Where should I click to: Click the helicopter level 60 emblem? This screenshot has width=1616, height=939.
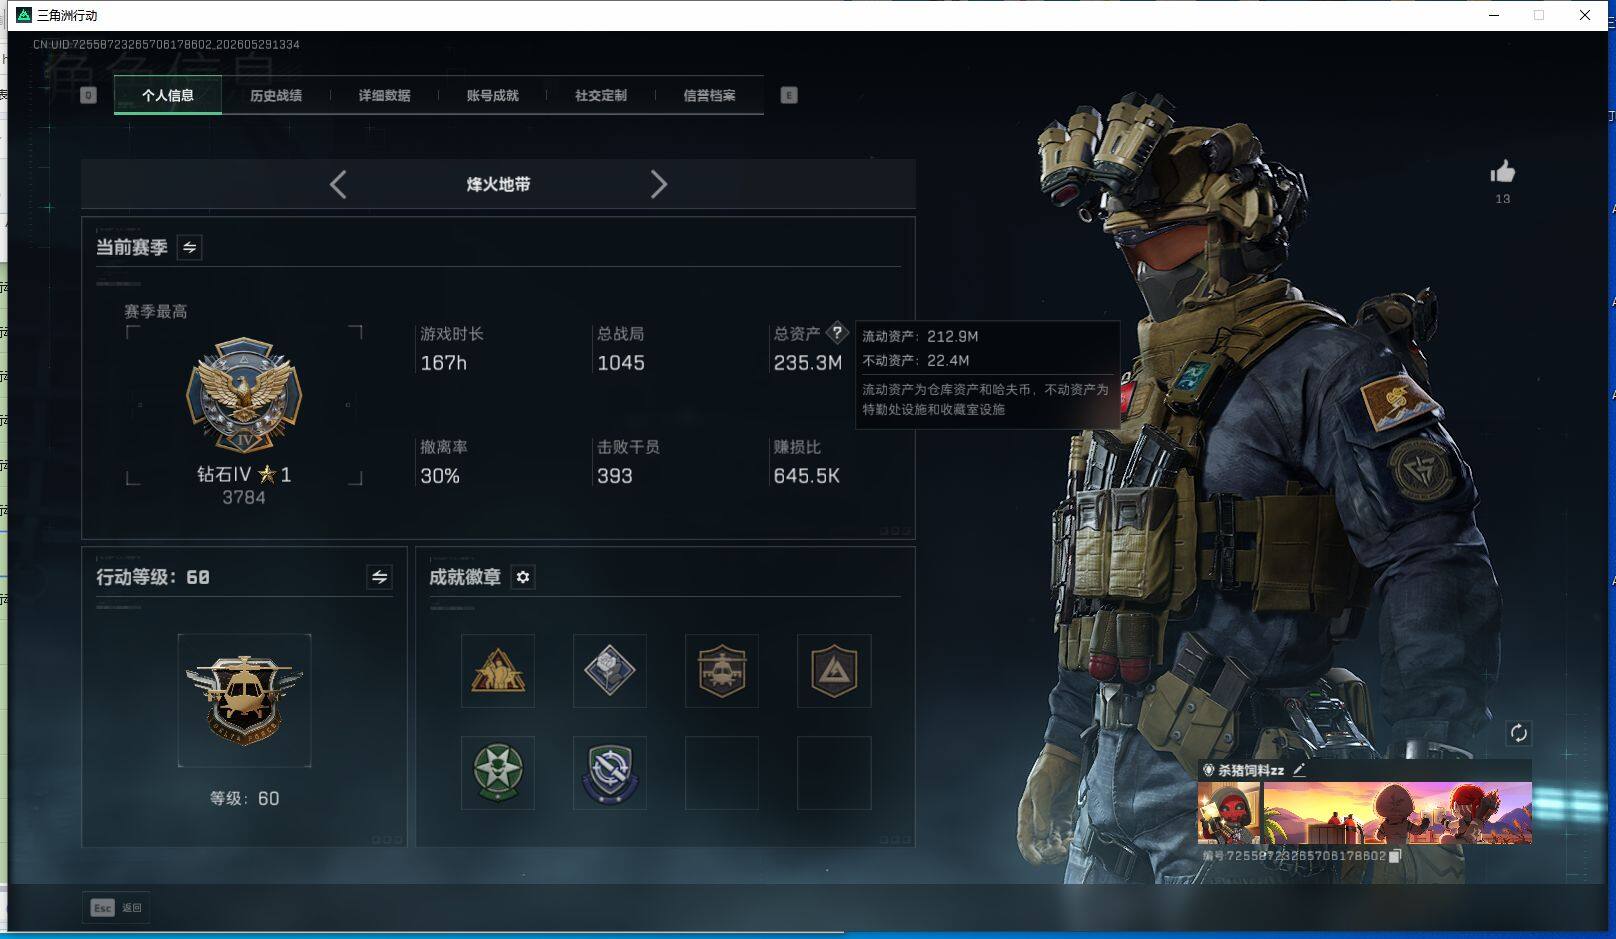(x=244, y=700)
